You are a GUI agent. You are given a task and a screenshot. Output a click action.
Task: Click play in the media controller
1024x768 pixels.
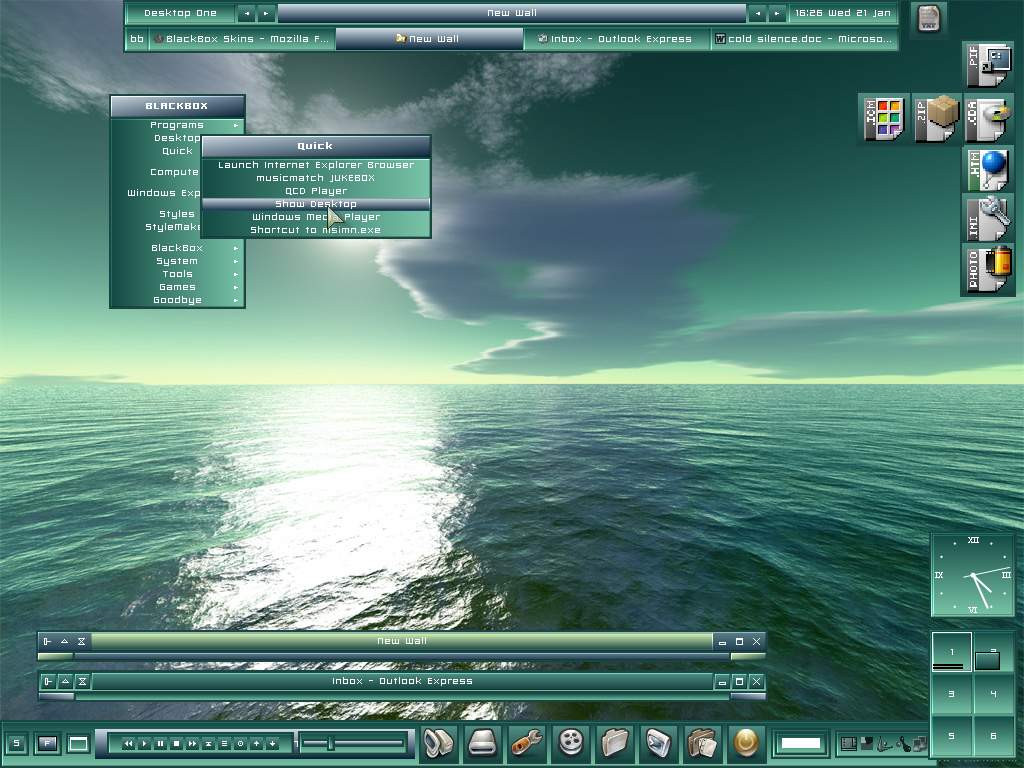(145, 743)
